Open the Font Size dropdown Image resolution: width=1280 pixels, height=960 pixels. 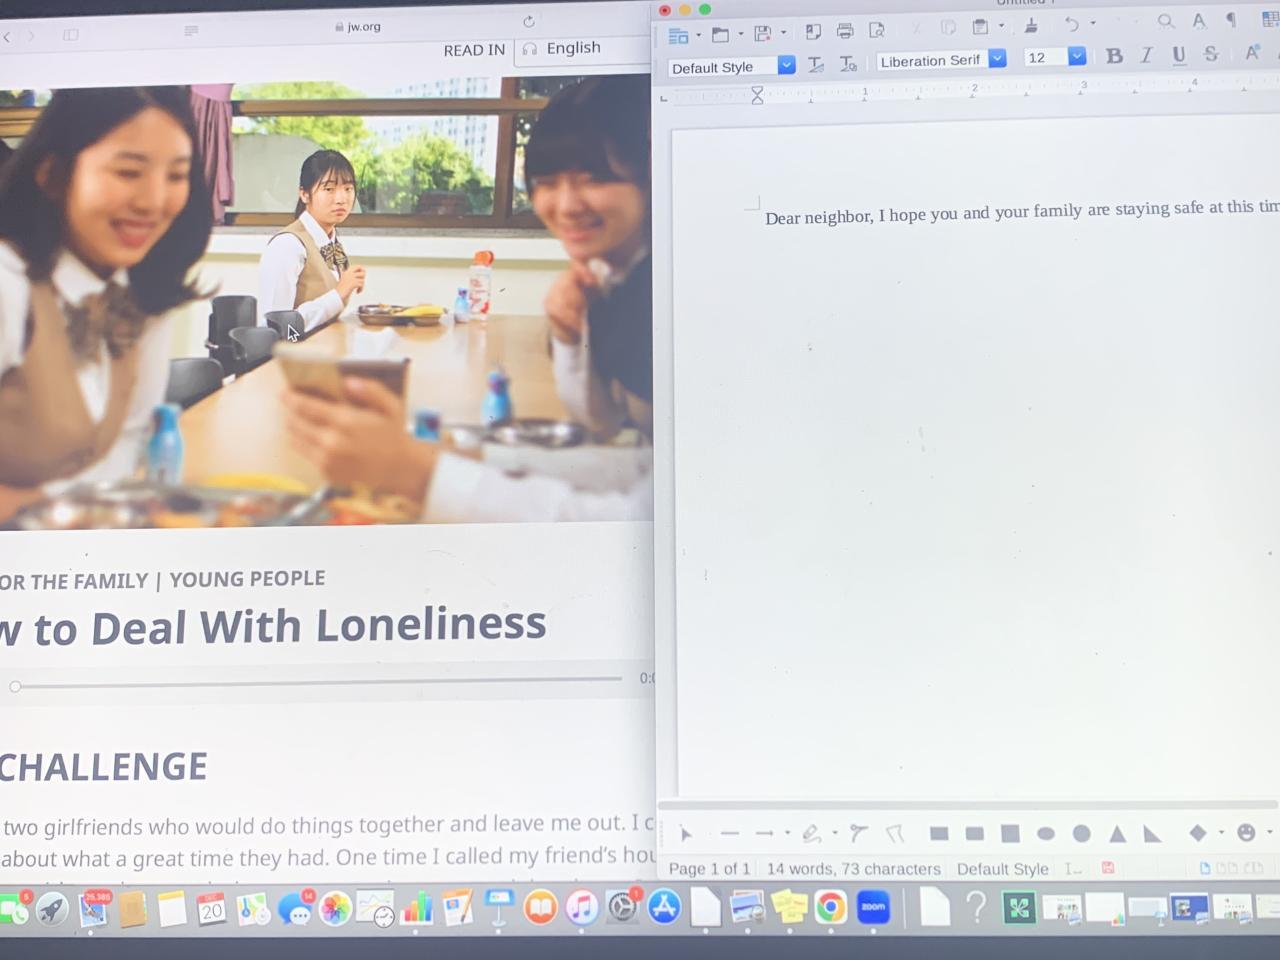click(x=1077, y=56)
